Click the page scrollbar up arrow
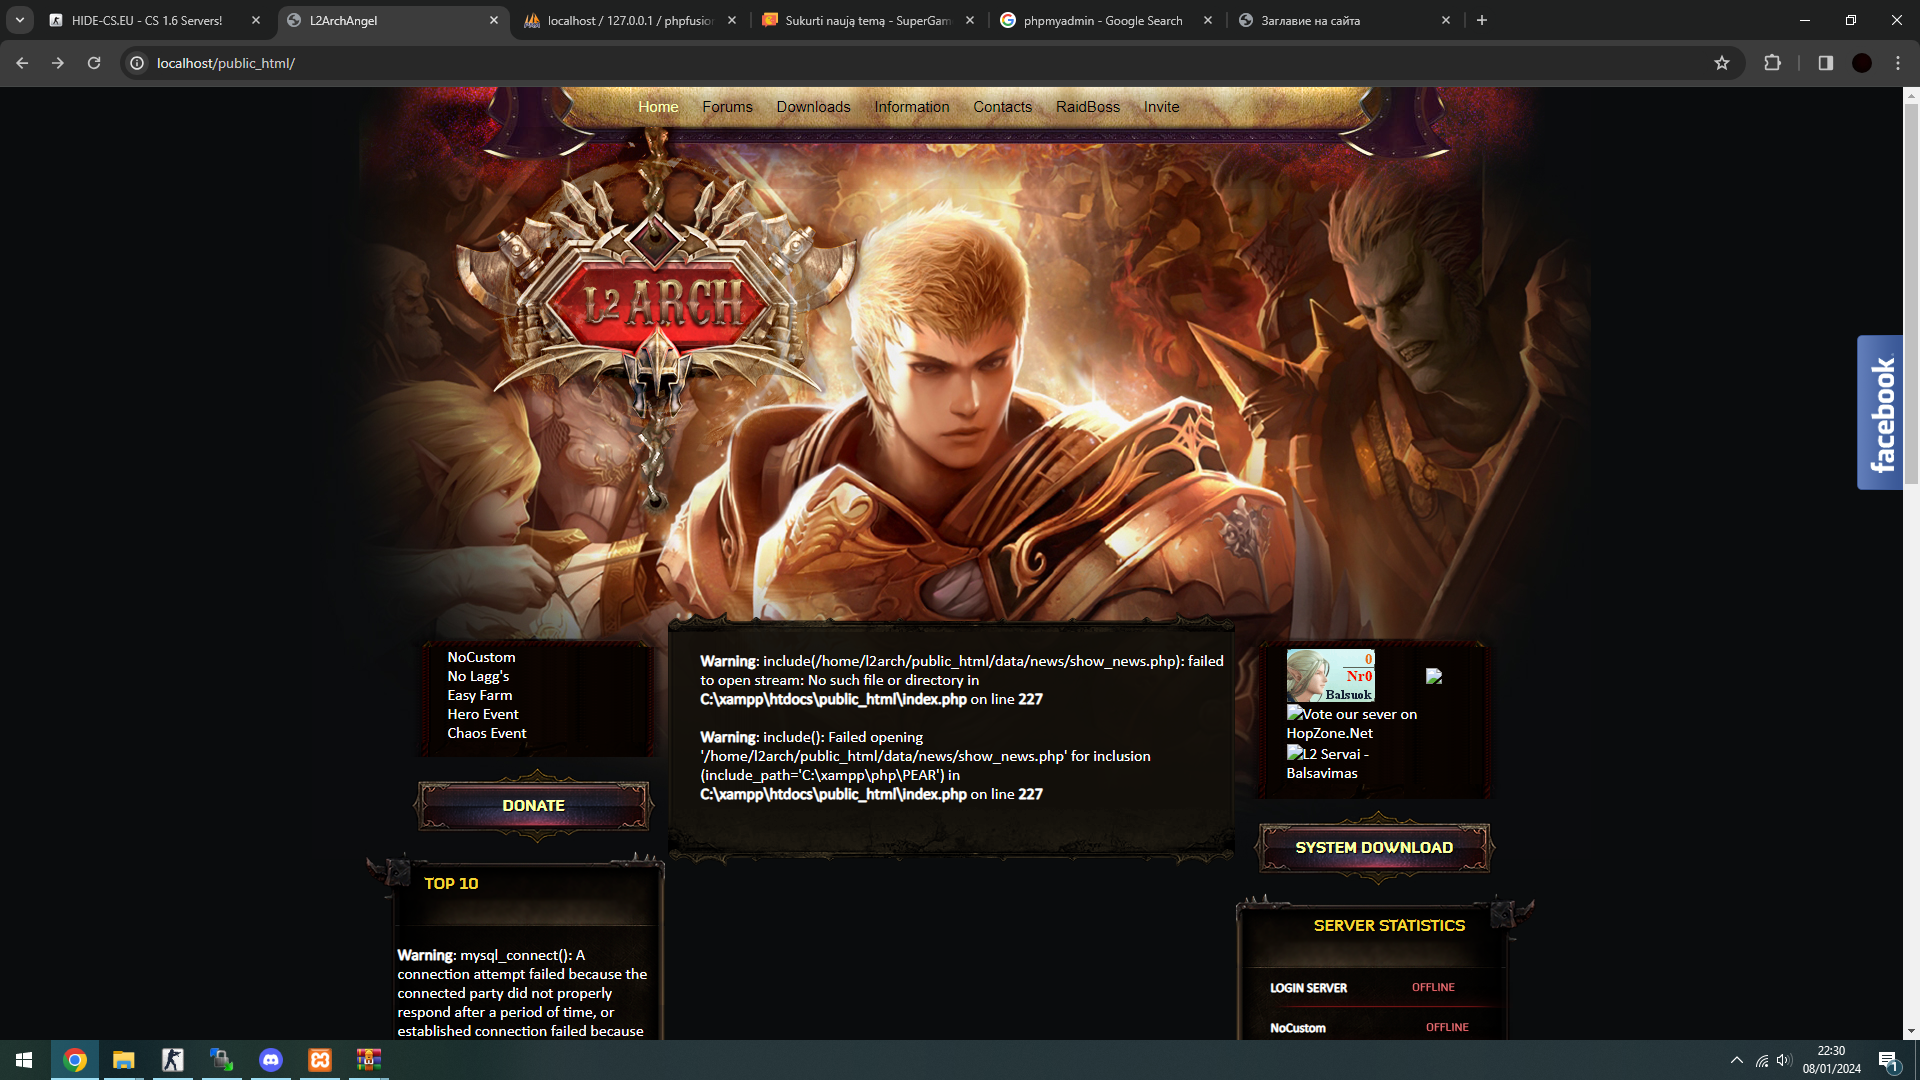Screen dimensions: 1920x1080 [x=1911, y=96]
